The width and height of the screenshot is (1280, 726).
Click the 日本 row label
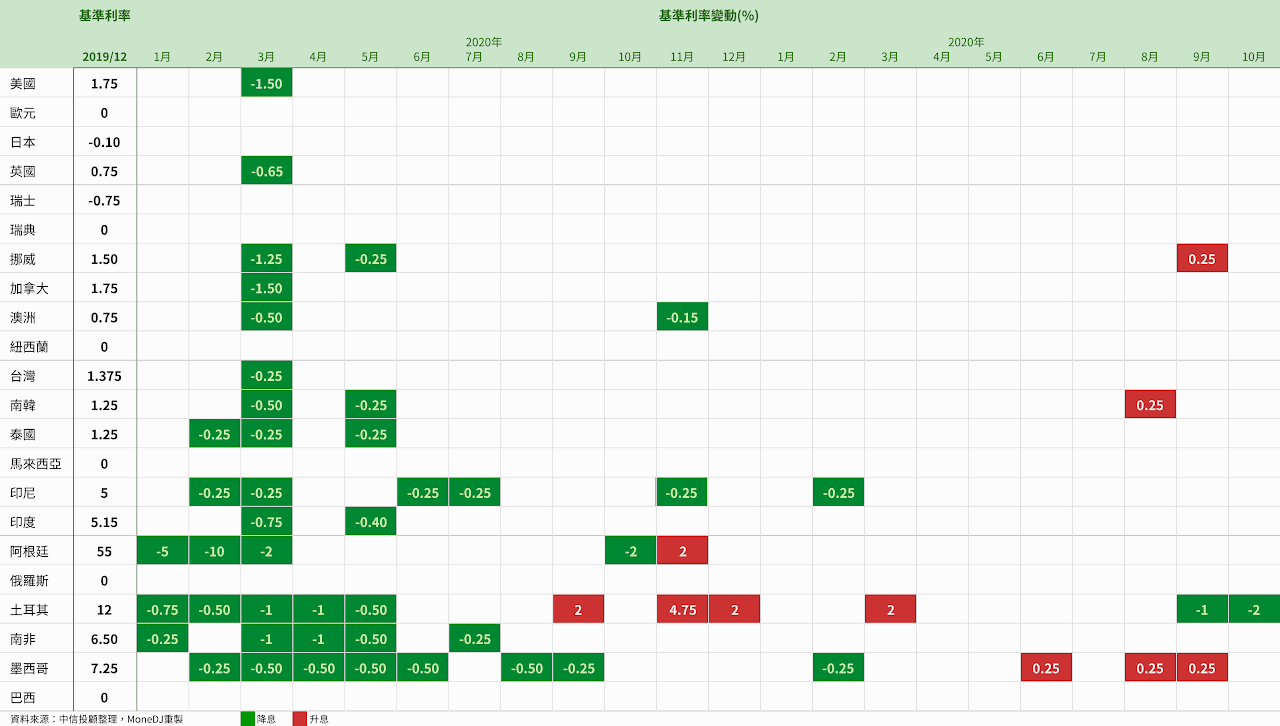tap(23, 142)
